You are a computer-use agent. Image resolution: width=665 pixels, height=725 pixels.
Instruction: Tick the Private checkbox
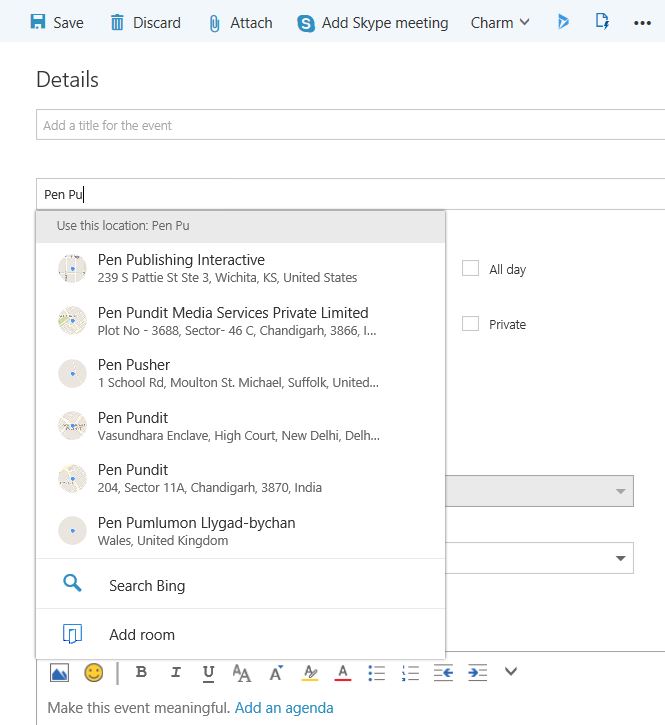[x=470, y=323]
